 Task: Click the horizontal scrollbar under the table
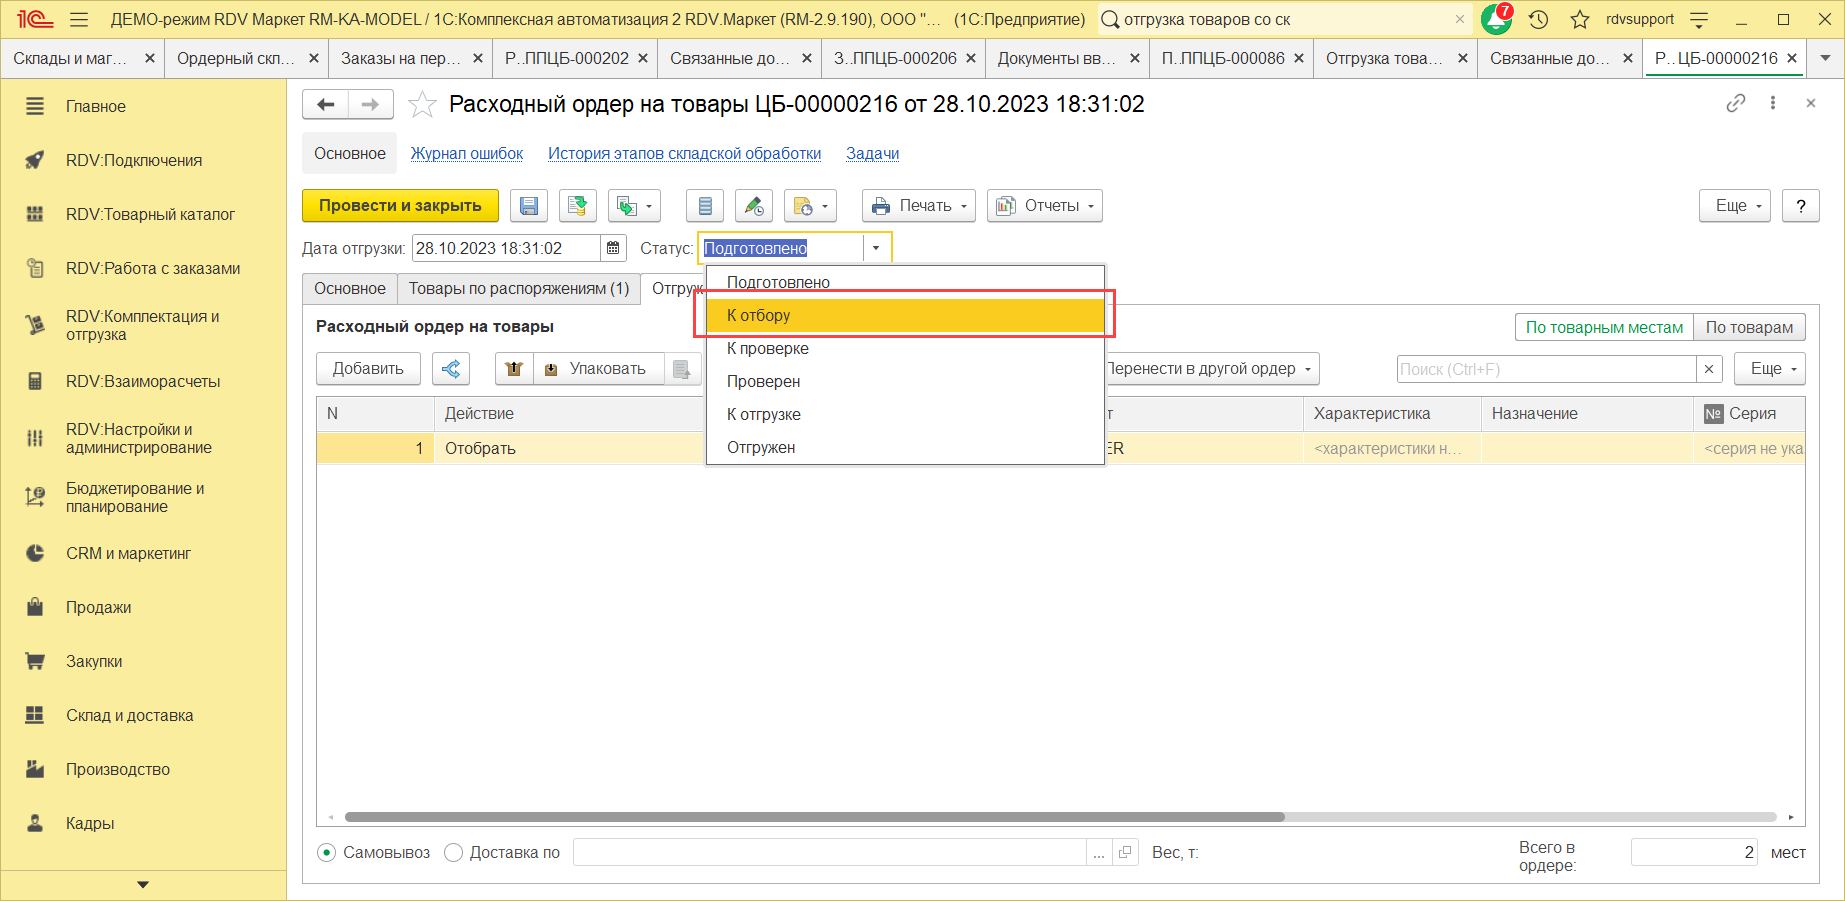point(814,817)
